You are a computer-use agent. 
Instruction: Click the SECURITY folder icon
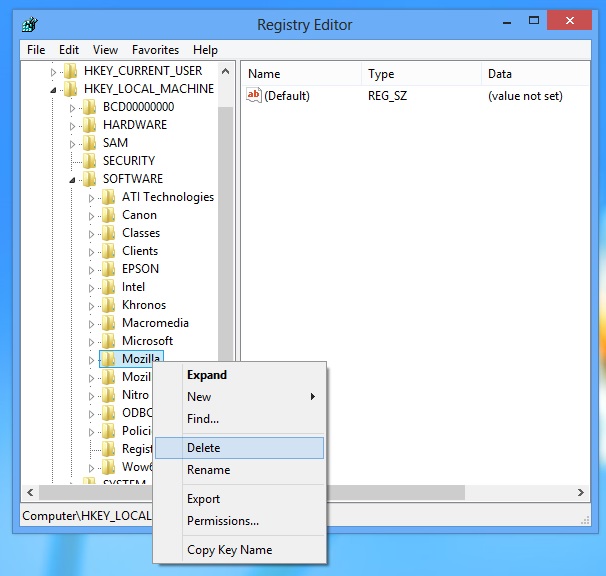pyautogui.click(x=89, y=161)
